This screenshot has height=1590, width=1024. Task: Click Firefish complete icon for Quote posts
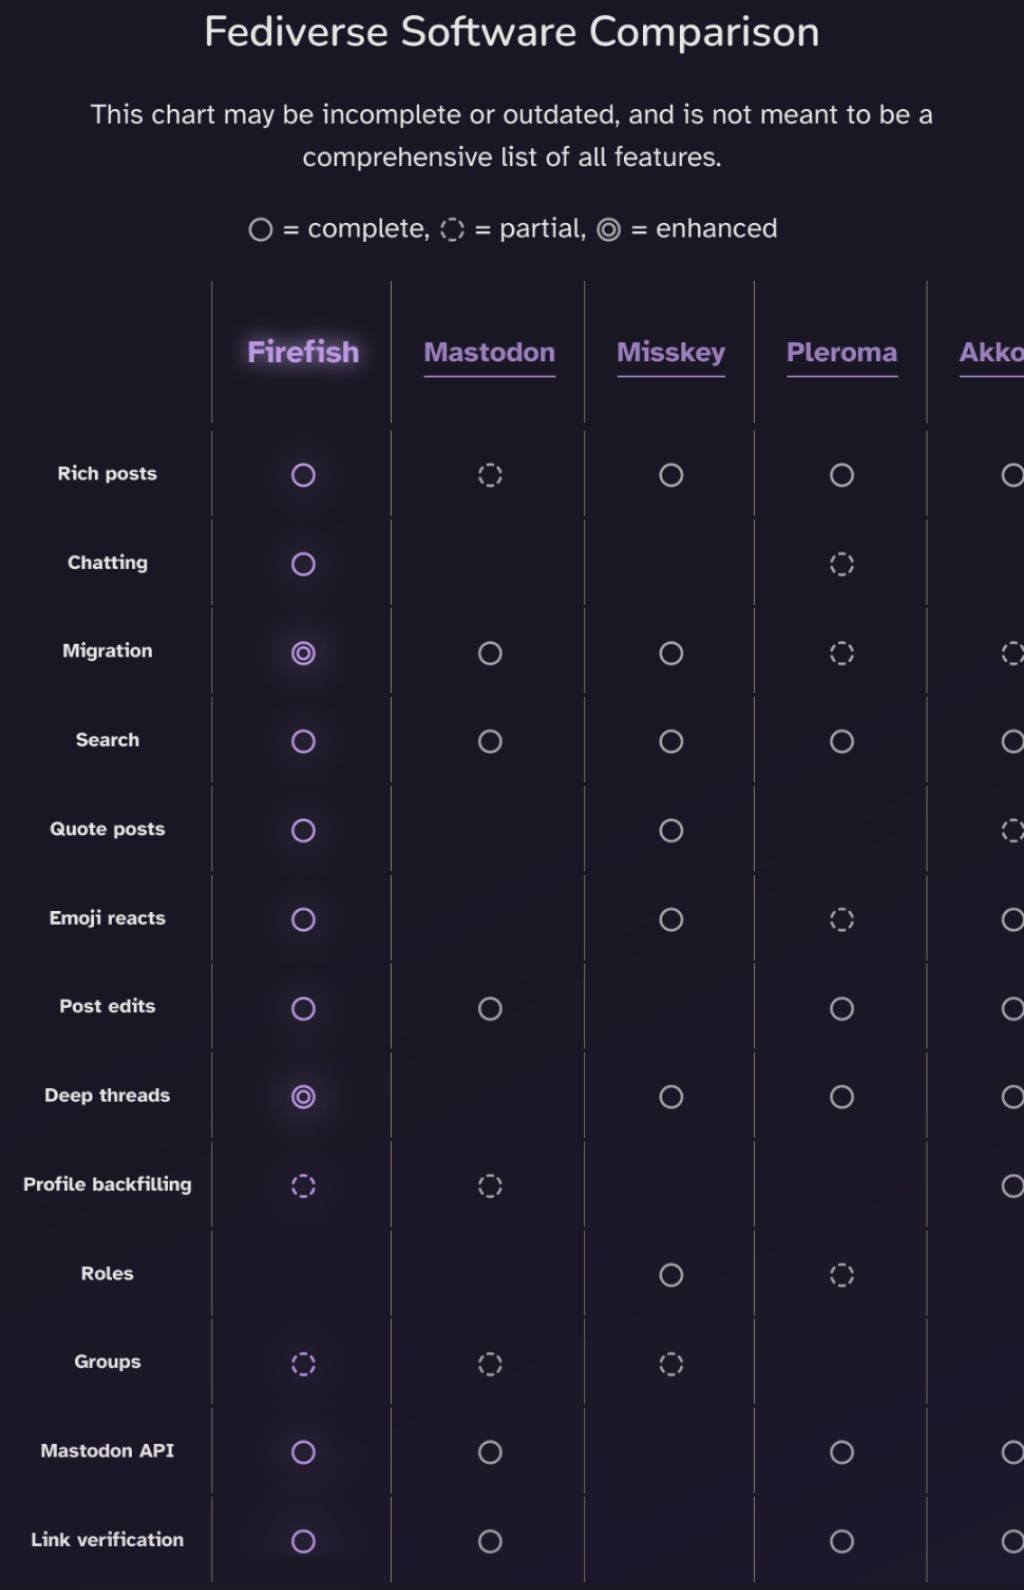(x=303, y=831)
